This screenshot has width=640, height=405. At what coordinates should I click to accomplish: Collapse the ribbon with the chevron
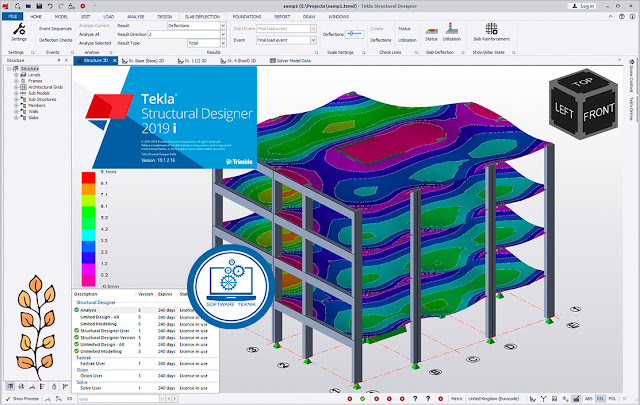(611, 17)
